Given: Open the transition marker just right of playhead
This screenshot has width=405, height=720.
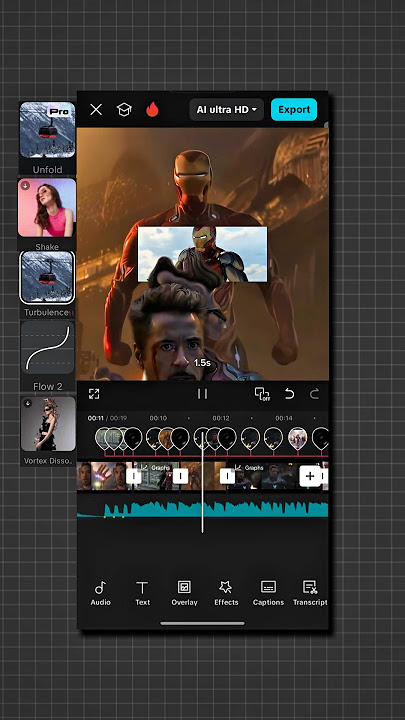Looking at the screenshot, I should click(x=227, y=476).
